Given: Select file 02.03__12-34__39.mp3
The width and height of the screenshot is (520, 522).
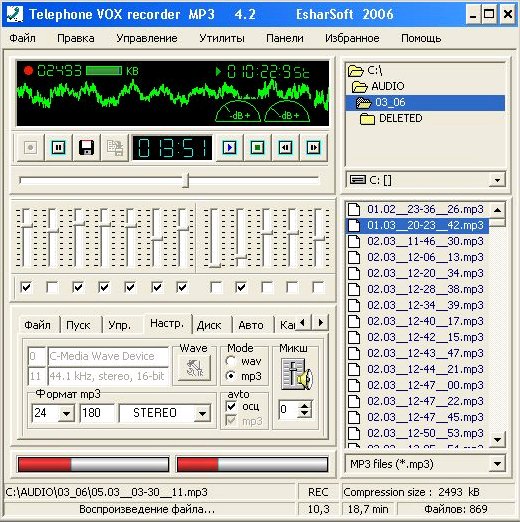Looking at the screenshot, I should click(x=418, y=305).
